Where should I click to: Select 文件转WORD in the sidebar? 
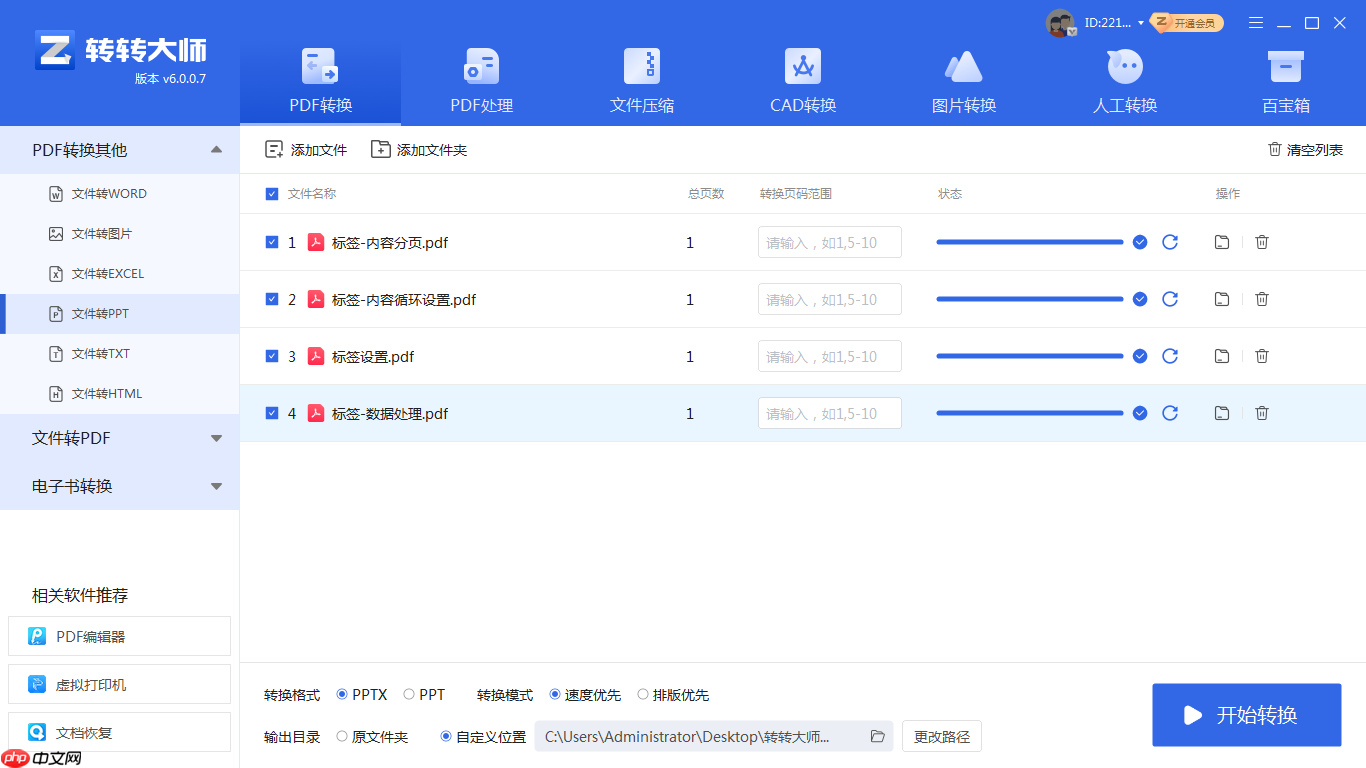tap(120, 194)
